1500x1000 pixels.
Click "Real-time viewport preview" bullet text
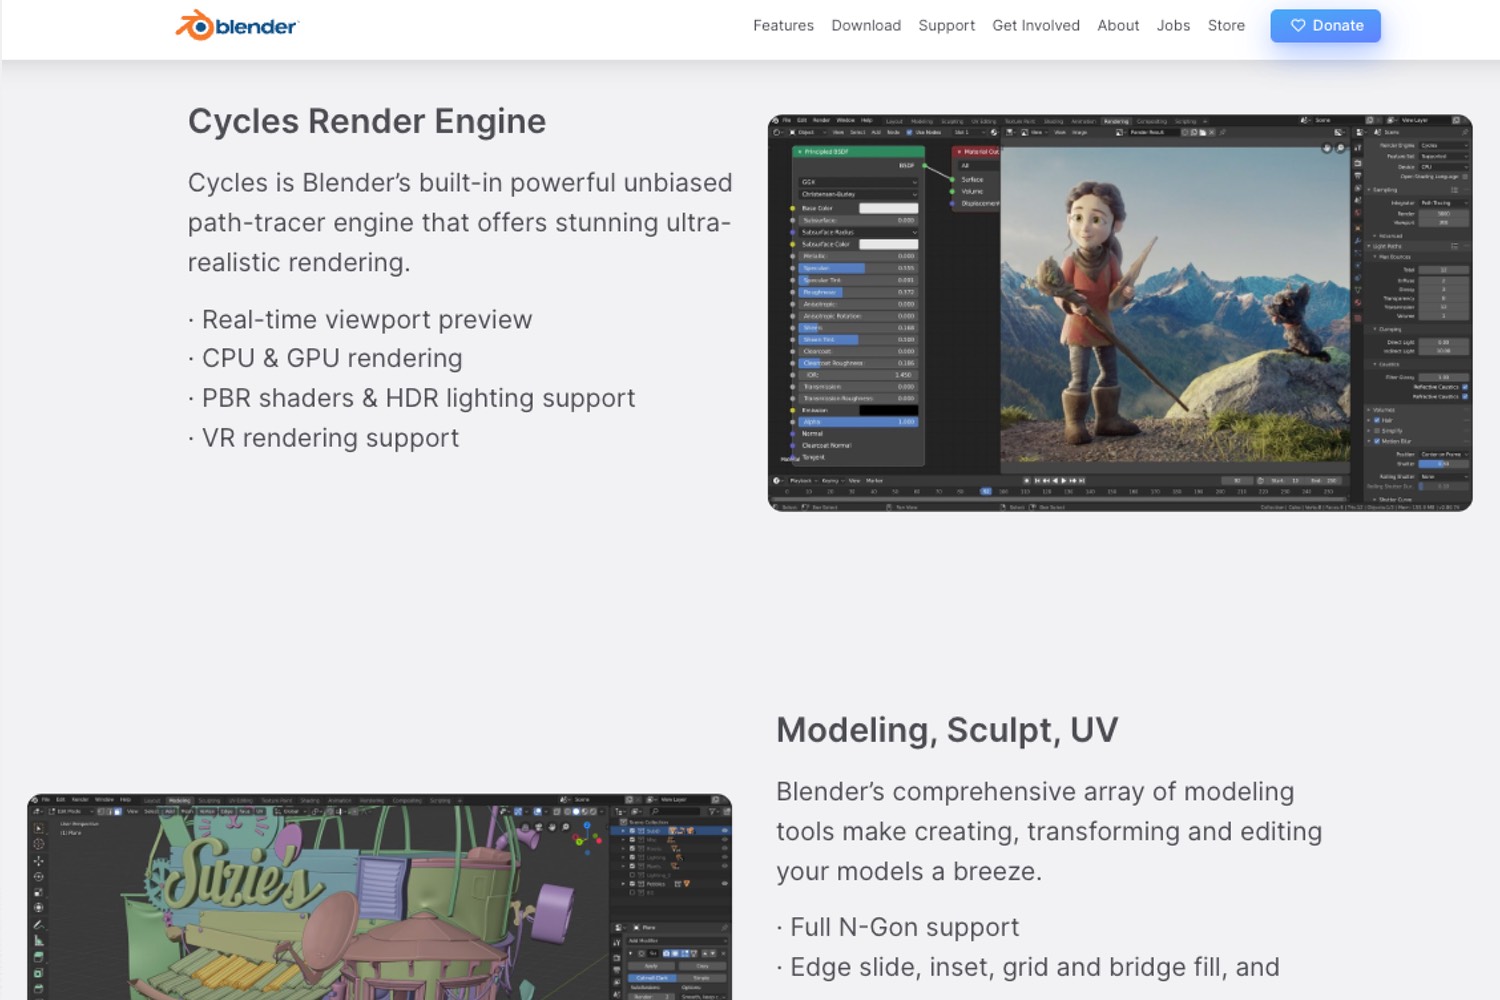pos(367,319)
